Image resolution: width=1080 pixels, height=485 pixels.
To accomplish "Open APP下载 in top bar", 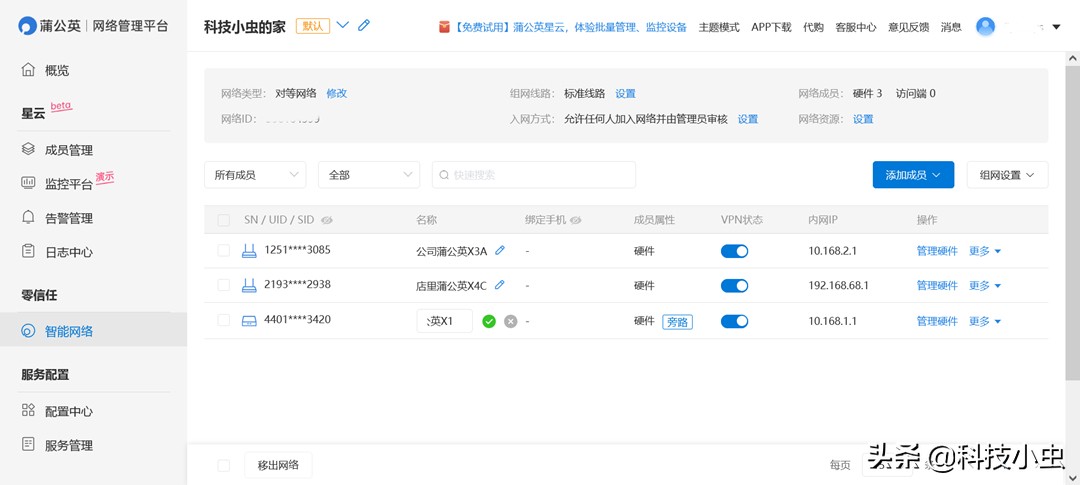I will [x=771, y=28].
